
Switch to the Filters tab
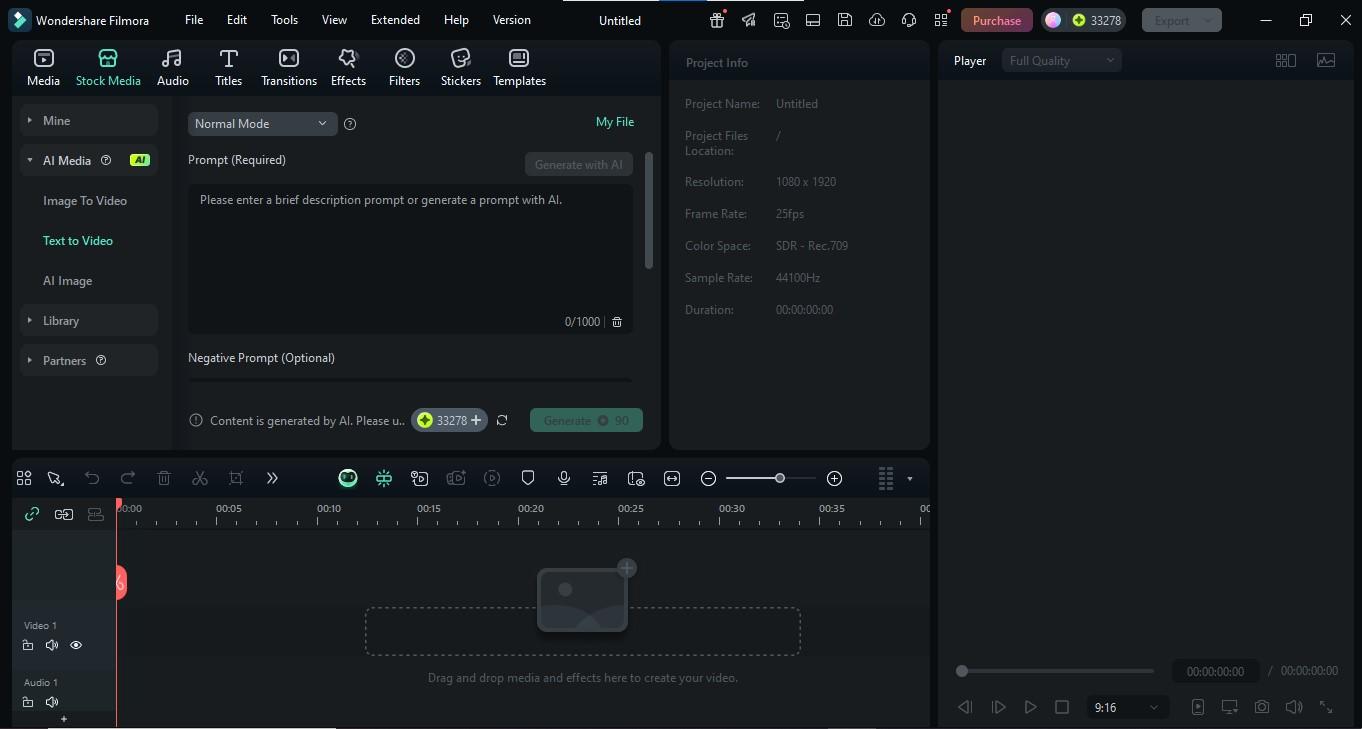pos(404,67)
